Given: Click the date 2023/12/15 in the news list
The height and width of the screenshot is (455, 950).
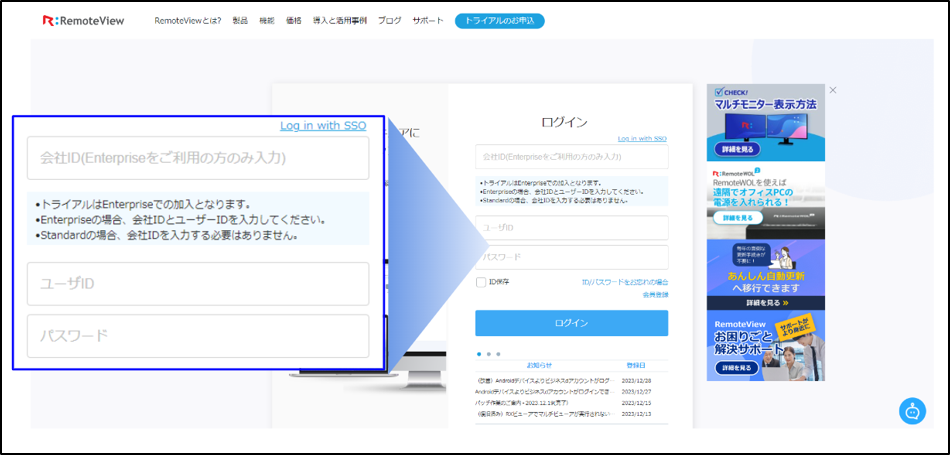Looking at the screenshot, I should (636, 403).
